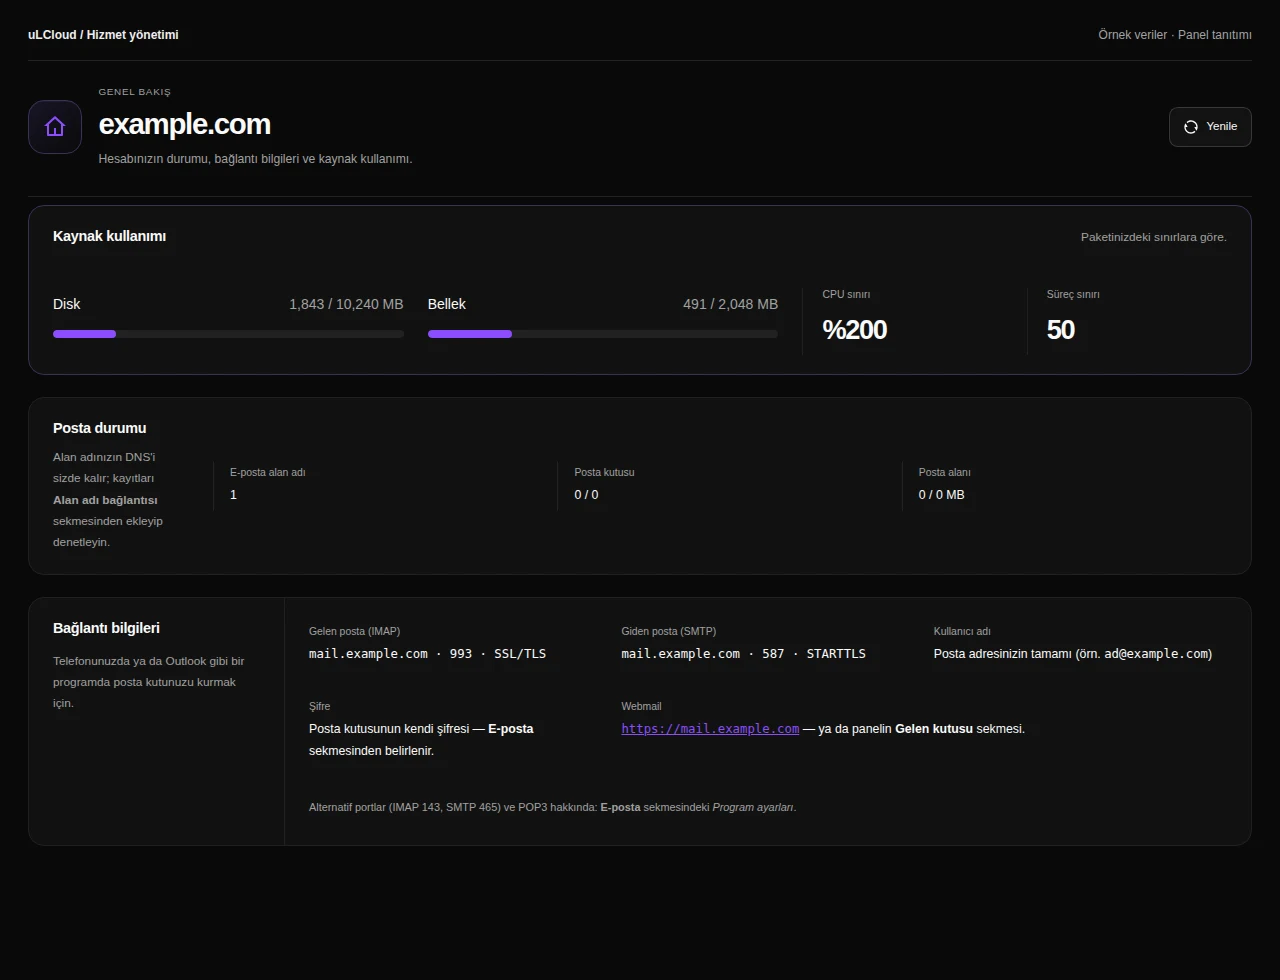Click the Şifre field label
This screenshot has height=980, width=1280.
point(319,707)
